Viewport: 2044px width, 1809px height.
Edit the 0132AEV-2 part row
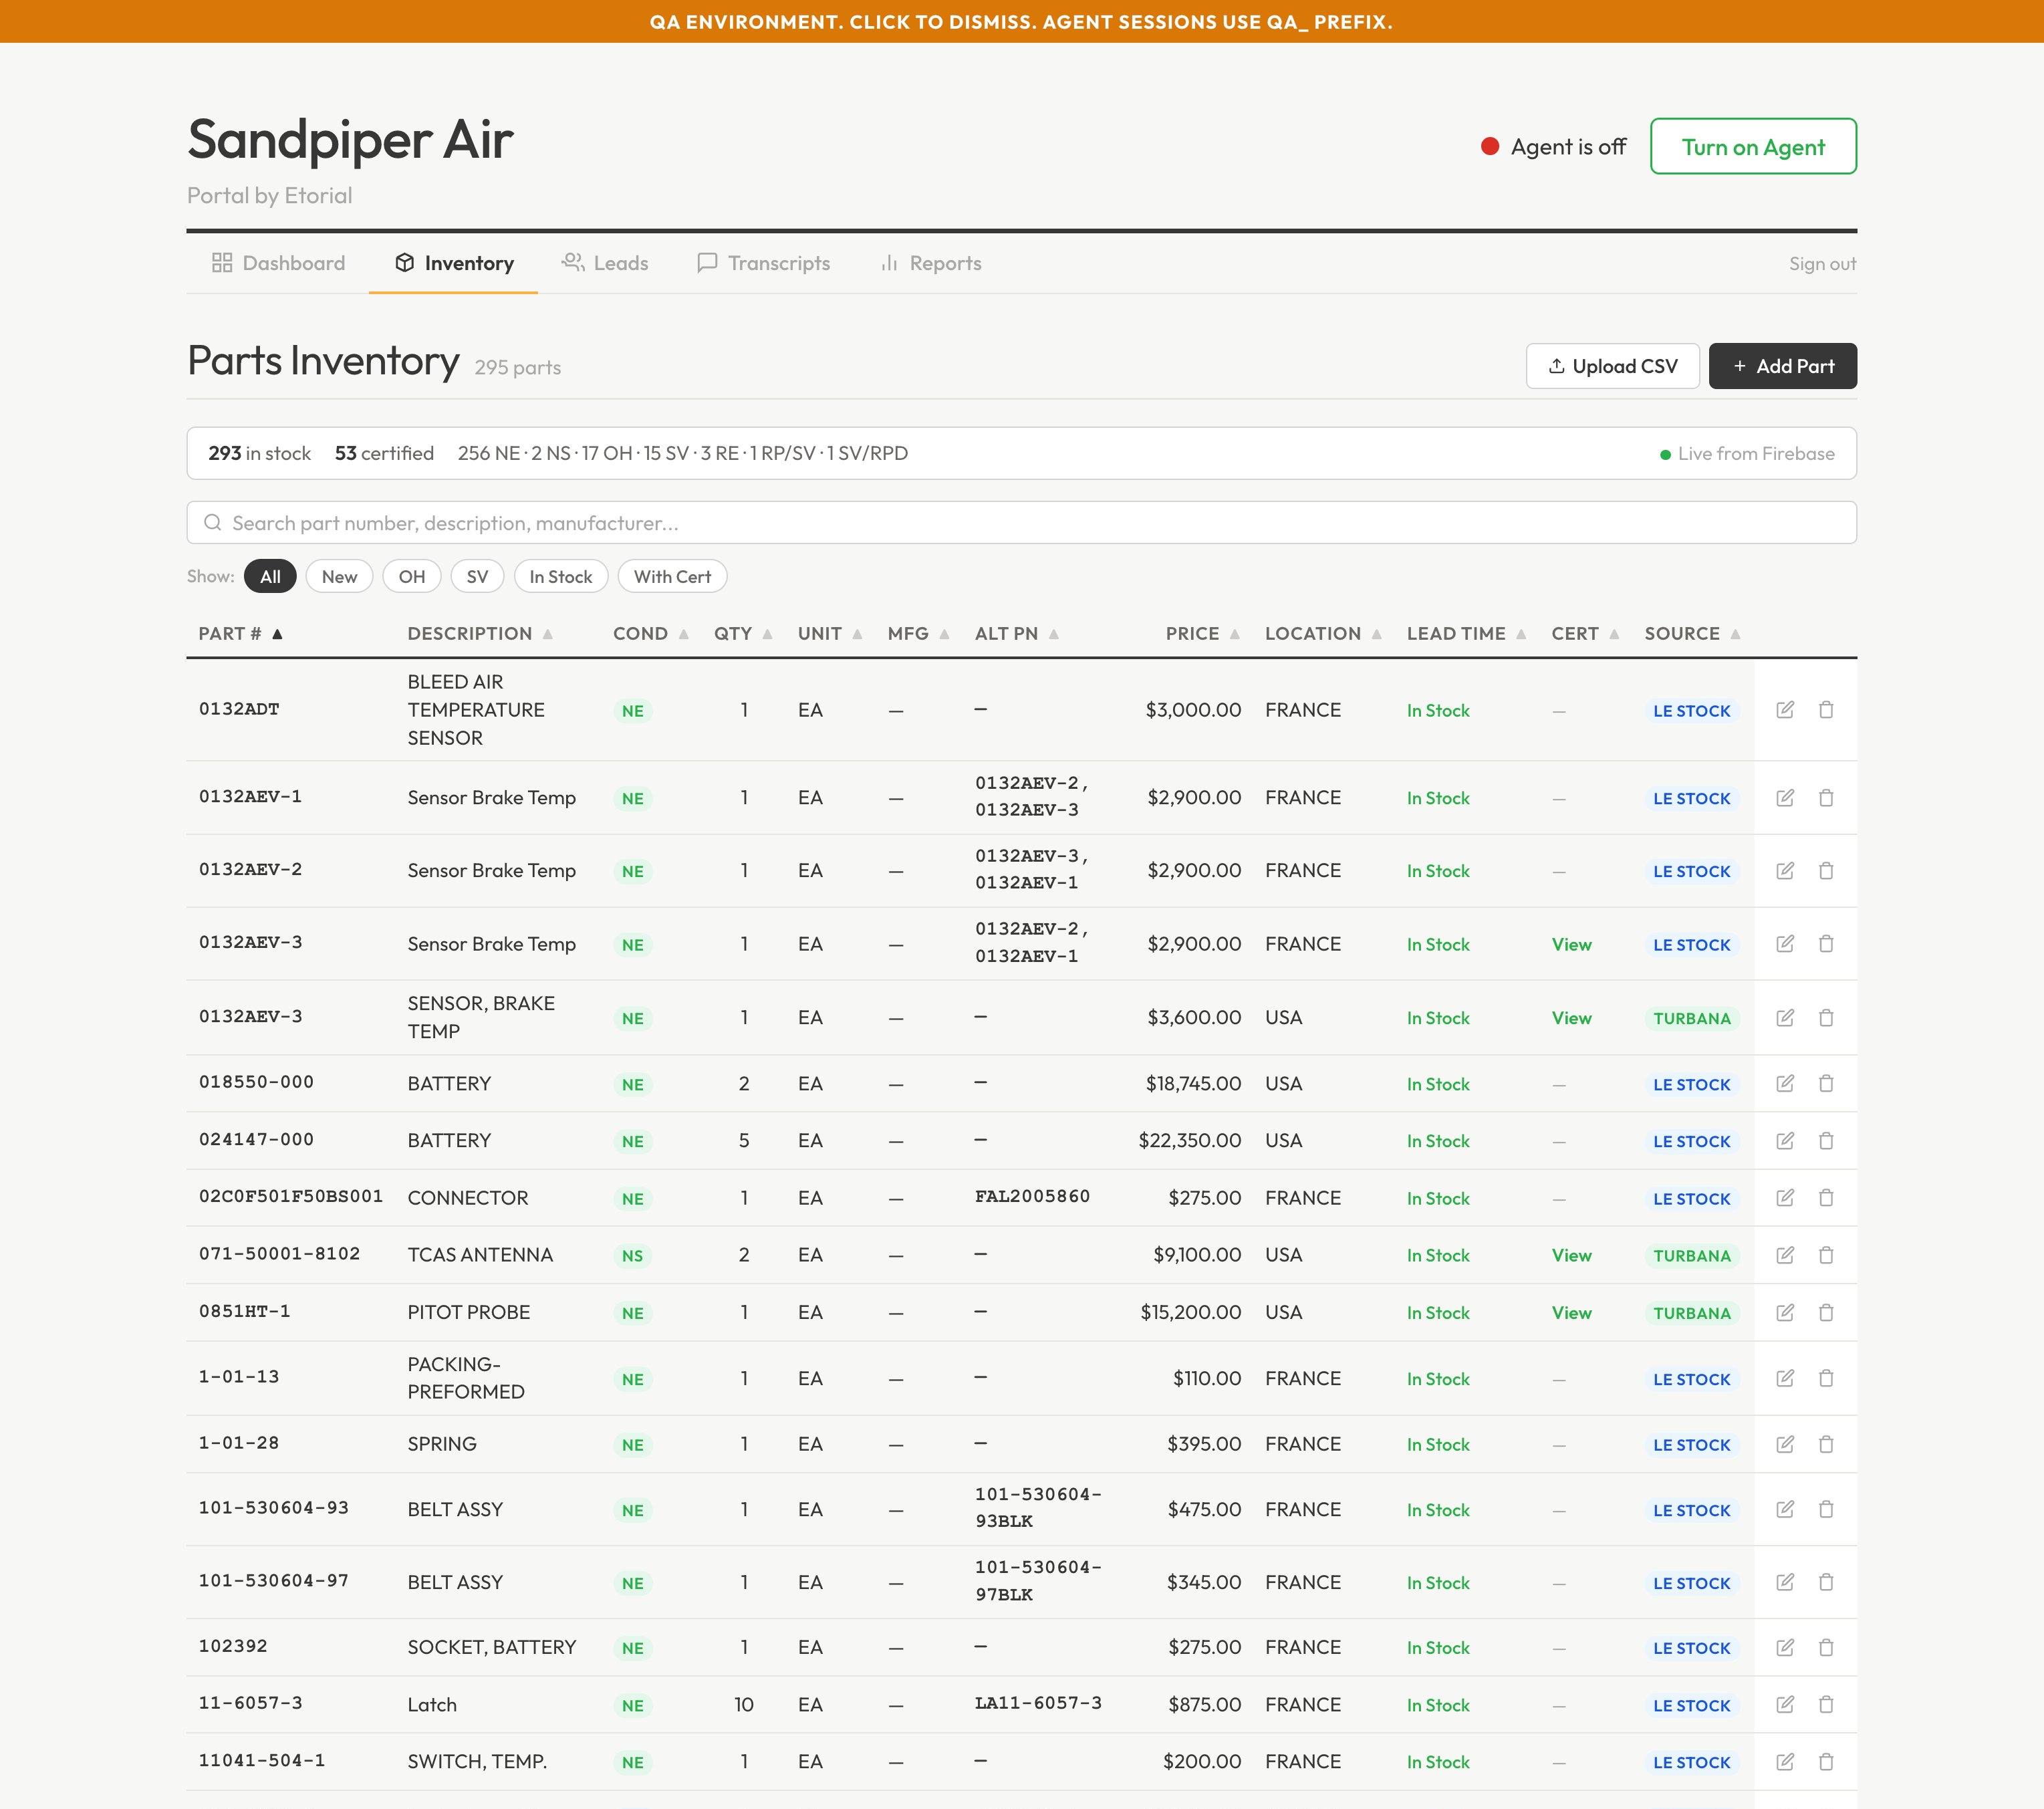(x=1785, y=871)
